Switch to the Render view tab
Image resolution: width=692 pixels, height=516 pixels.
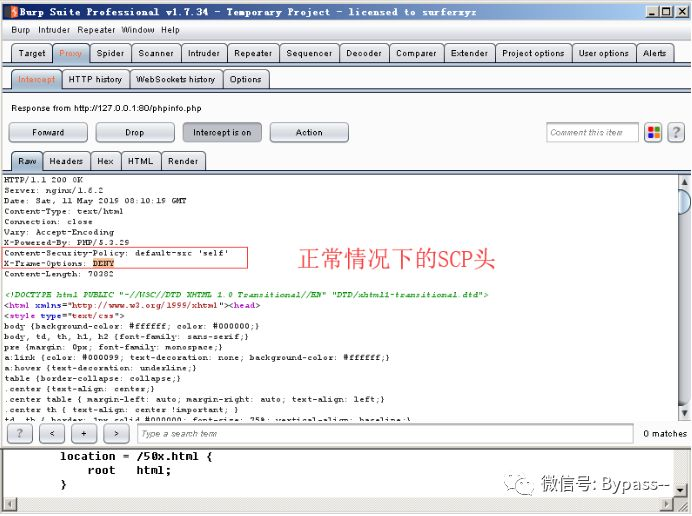click(x=183, y=161)
